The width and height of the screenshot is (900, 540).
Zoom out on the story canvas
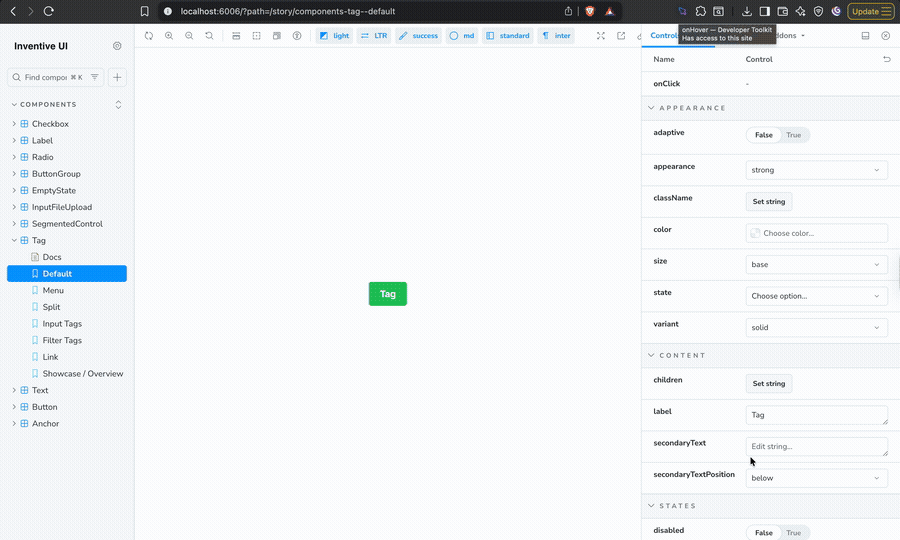coord(189,36)
